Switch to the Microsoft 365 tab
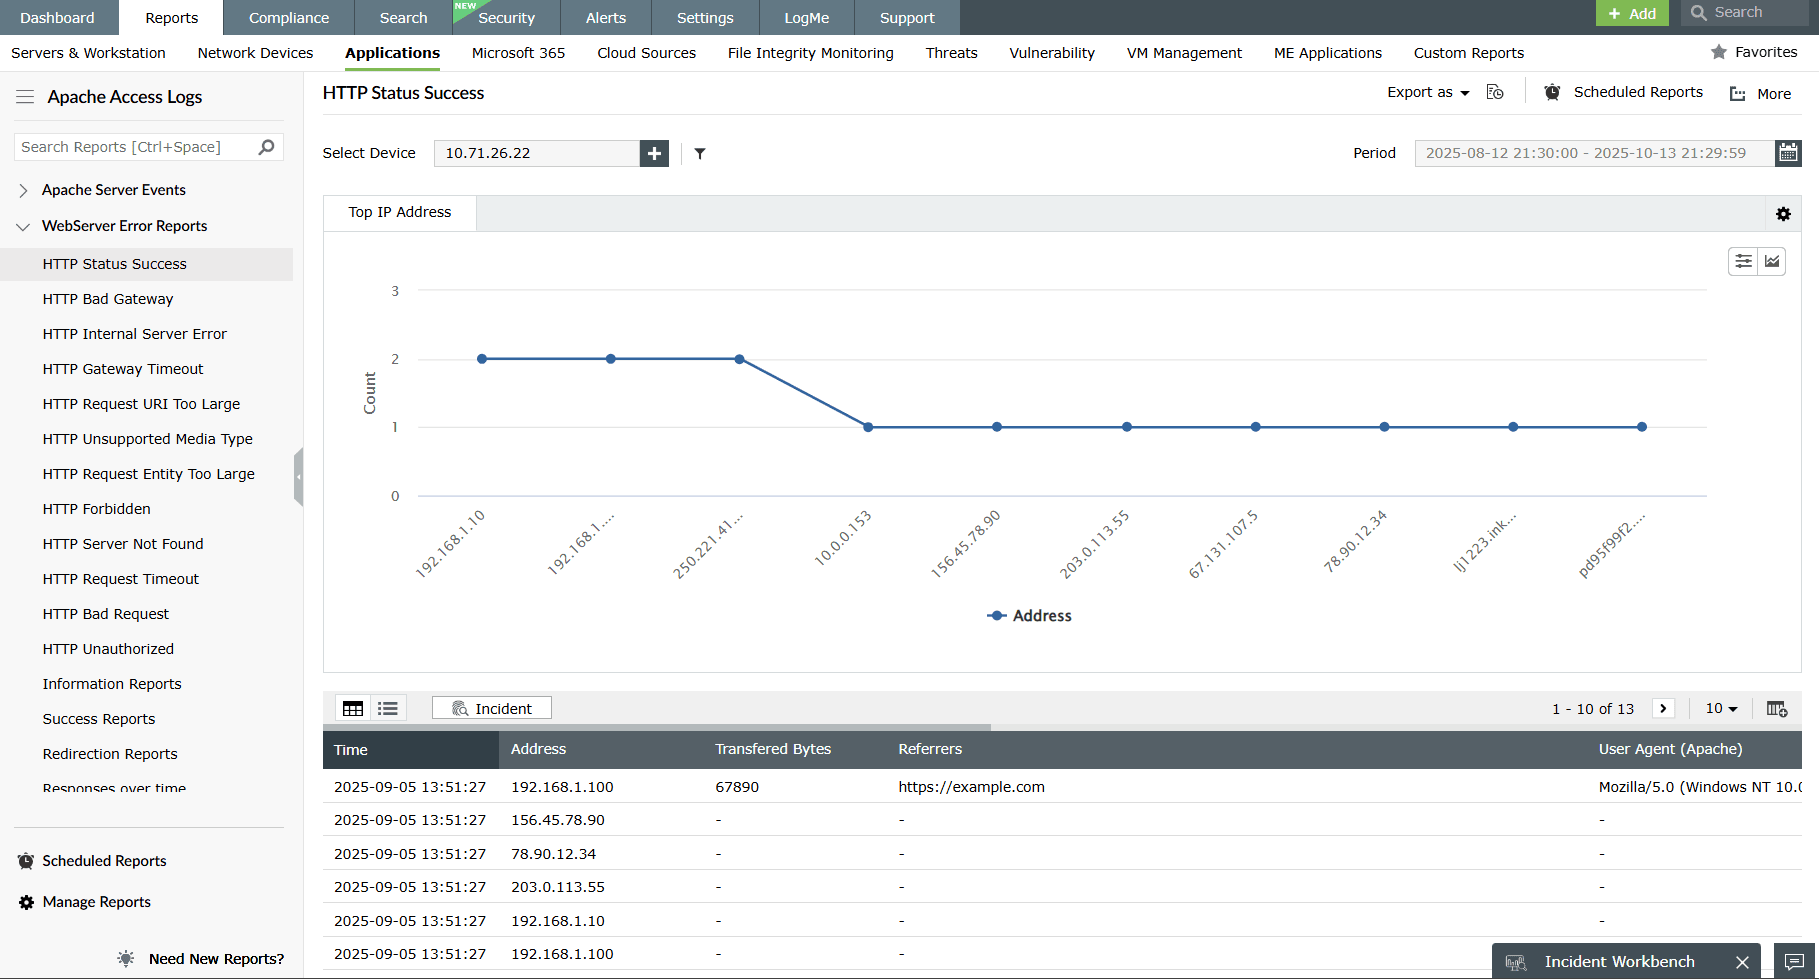 517,52
